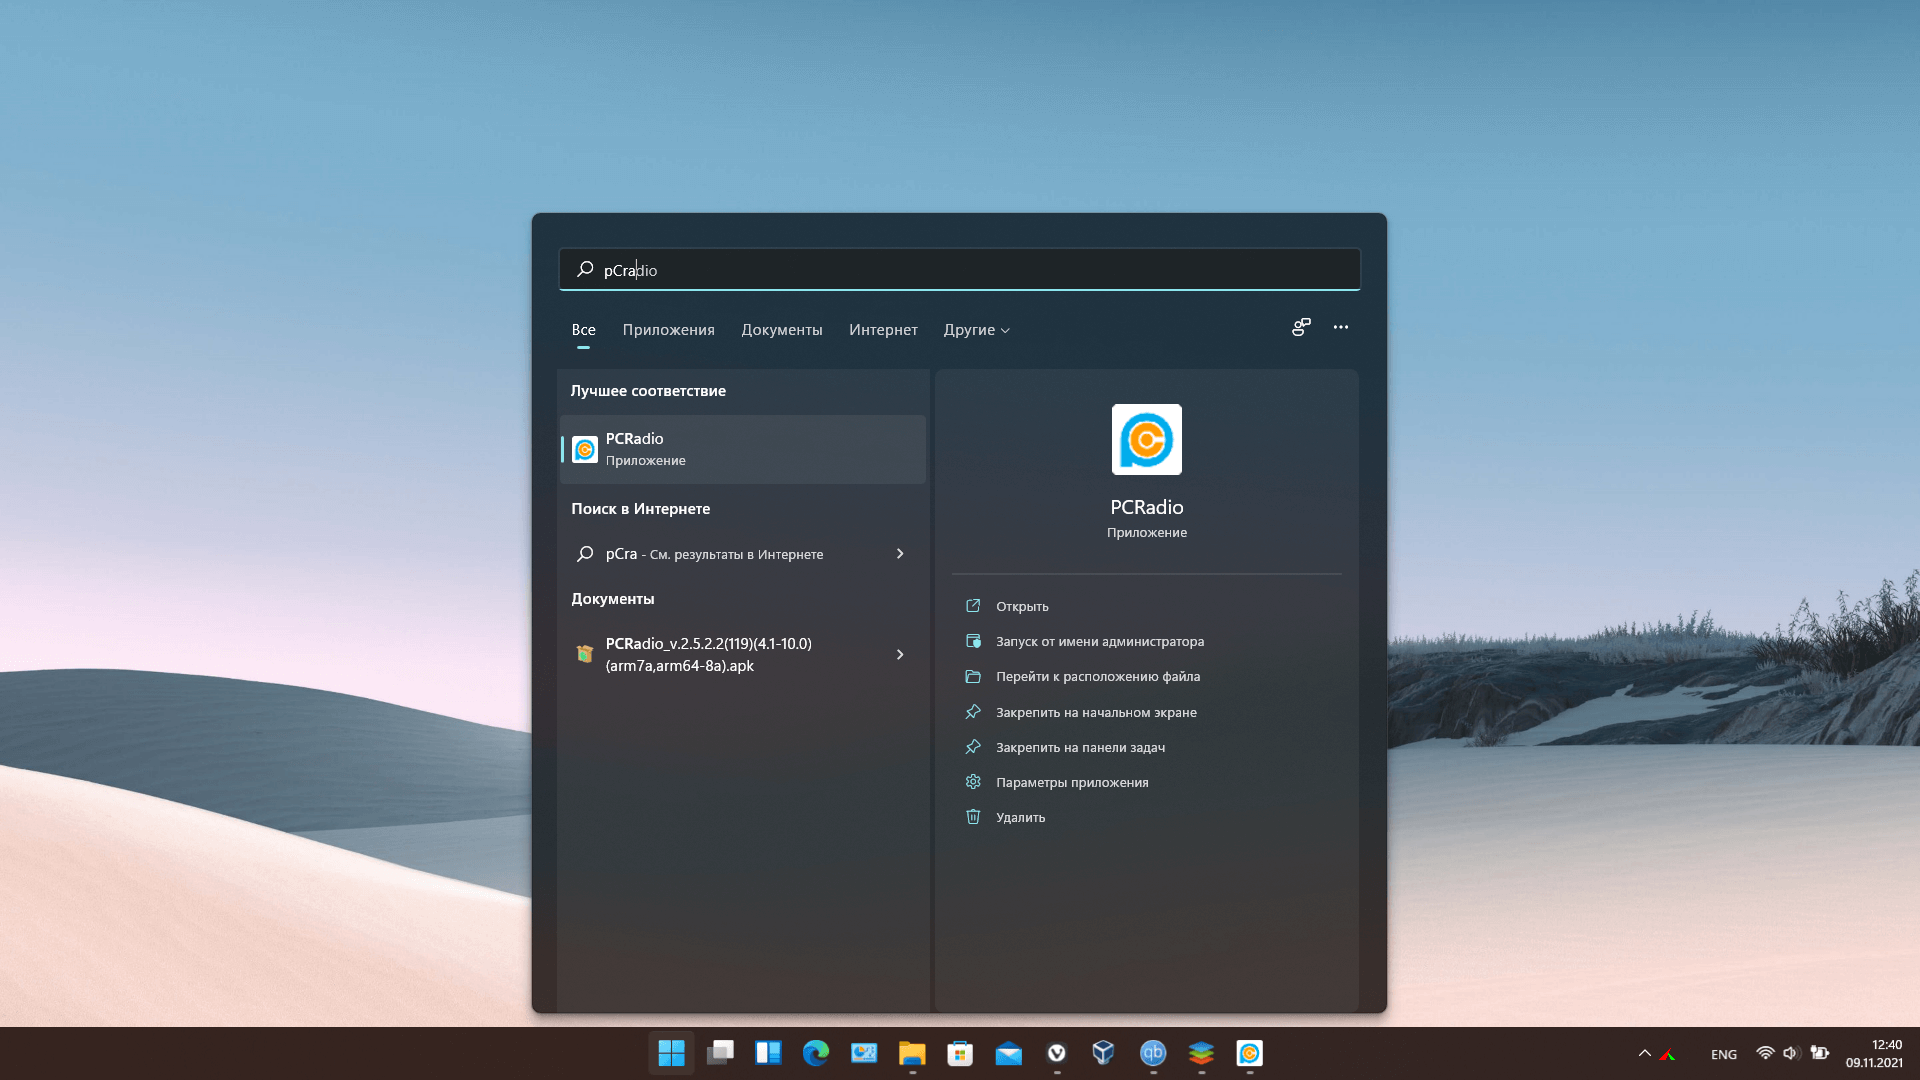1920x1080 pixels.
Task: Open the Mail app in the taskbar
Action: 1008,1053
